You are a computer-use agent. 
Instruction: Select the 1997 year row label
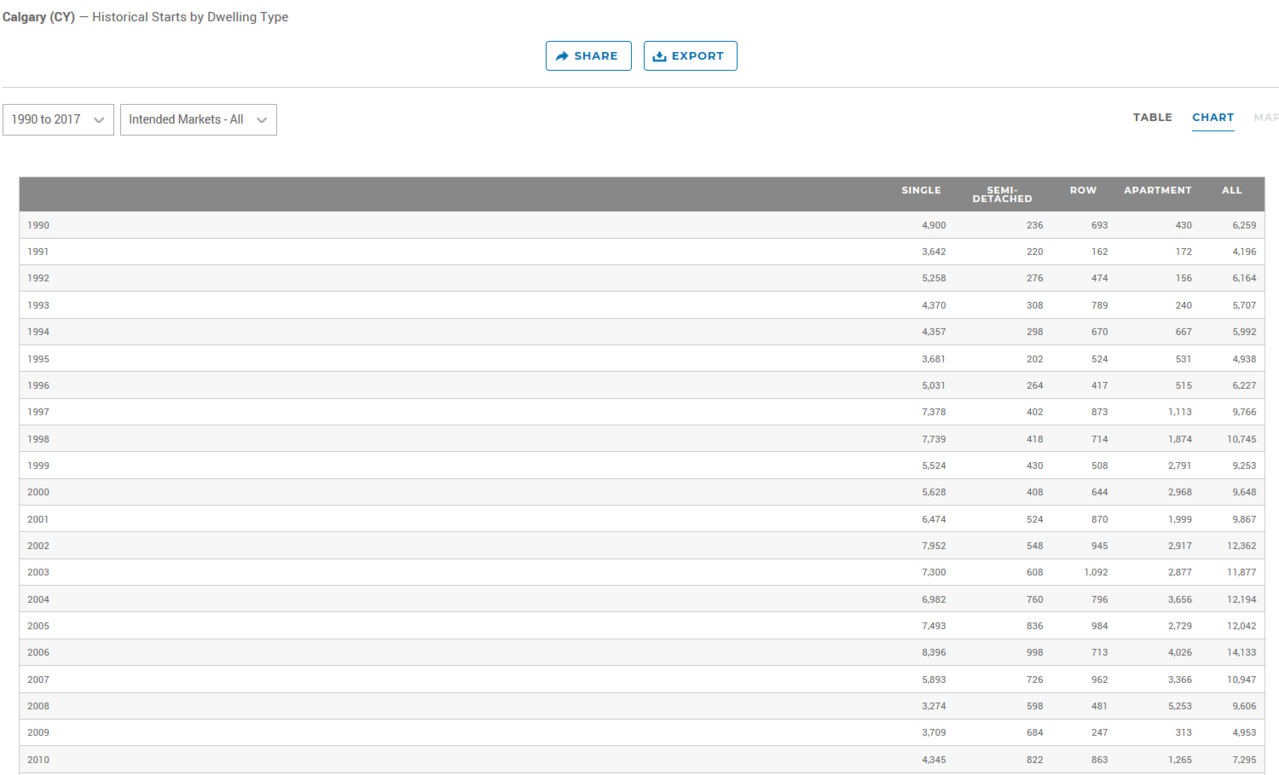(38, 412)
